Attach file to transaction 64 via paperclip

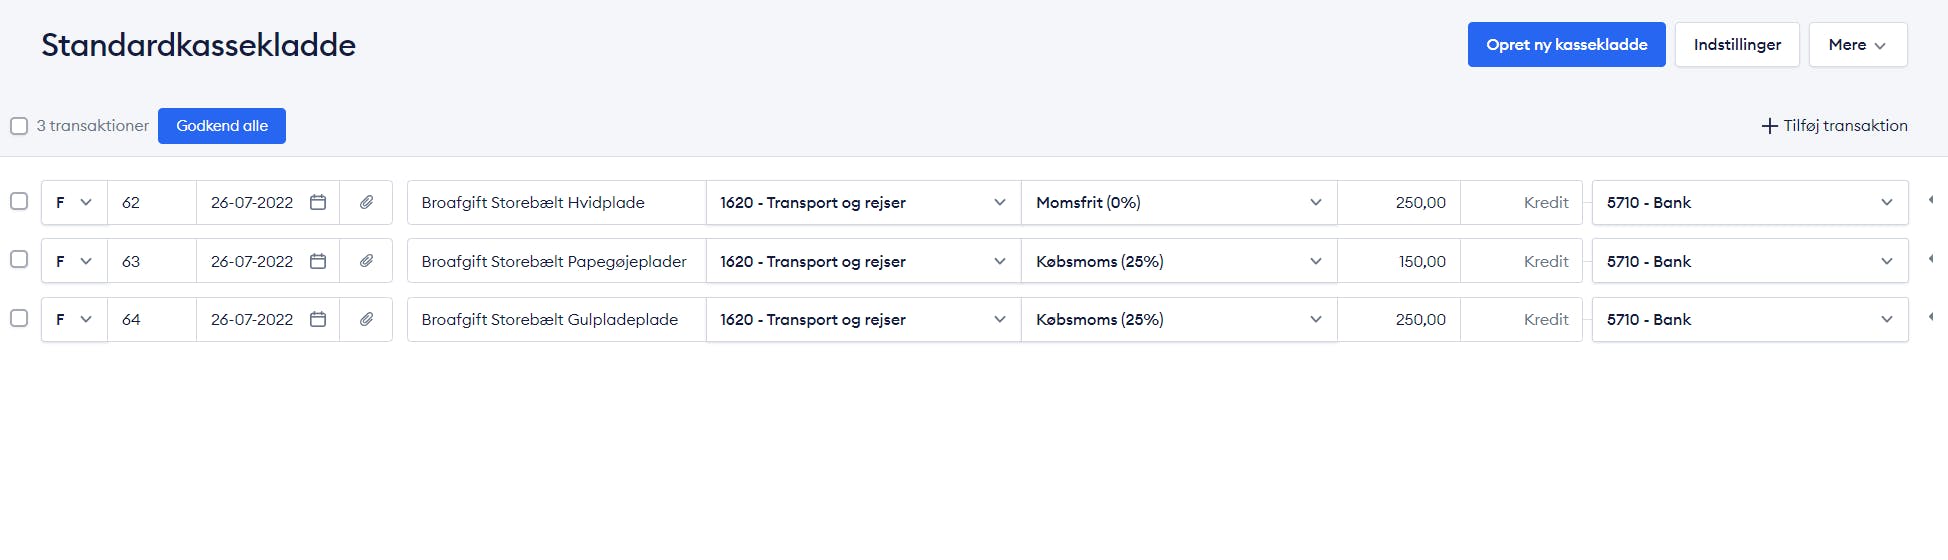coord(367,319)
